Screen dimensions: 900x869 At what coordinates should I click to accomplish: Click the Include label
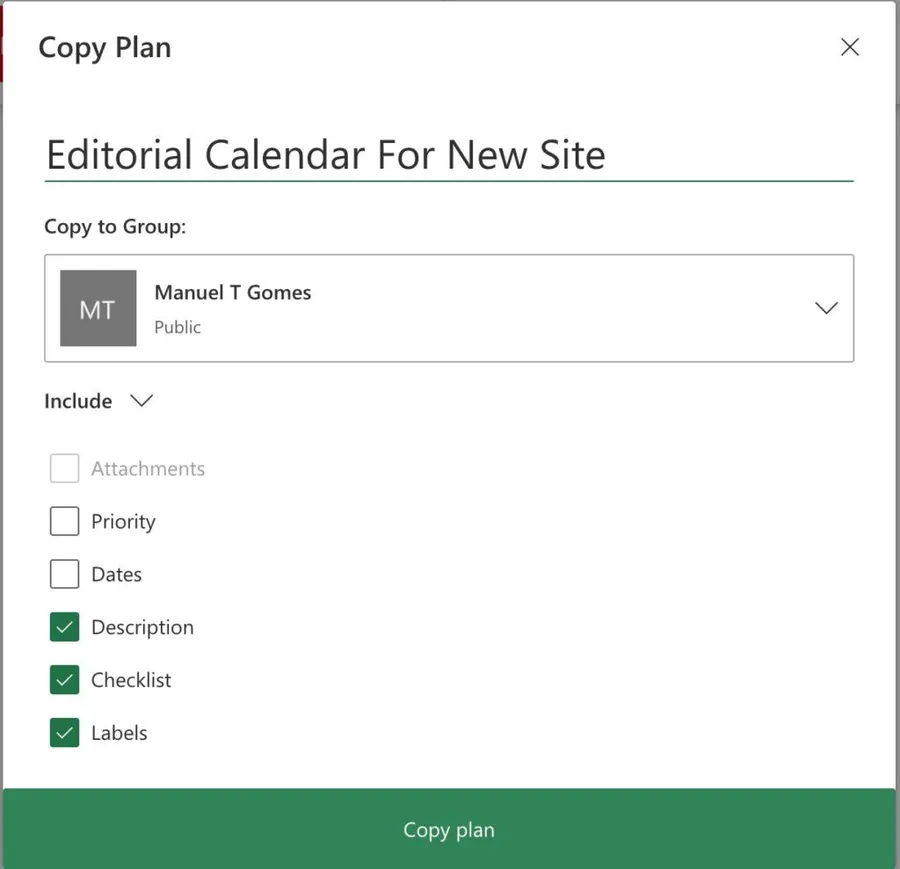click(x=78, y=401)
